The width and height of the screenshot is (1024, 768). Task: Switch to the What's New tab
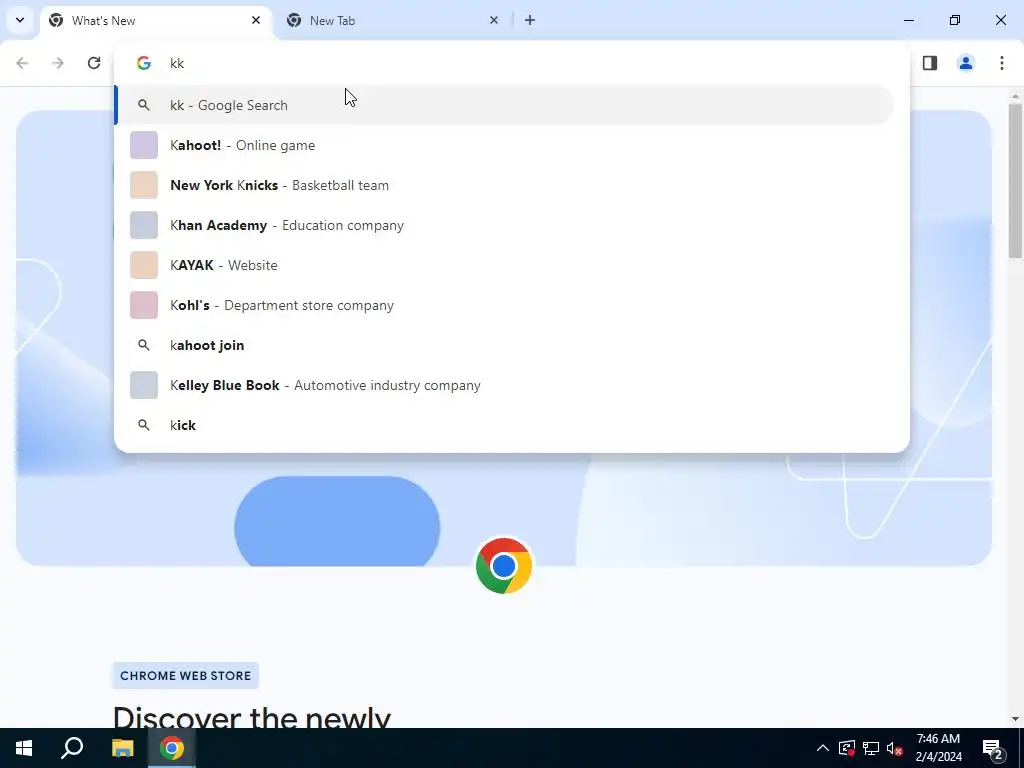(156, 20)
